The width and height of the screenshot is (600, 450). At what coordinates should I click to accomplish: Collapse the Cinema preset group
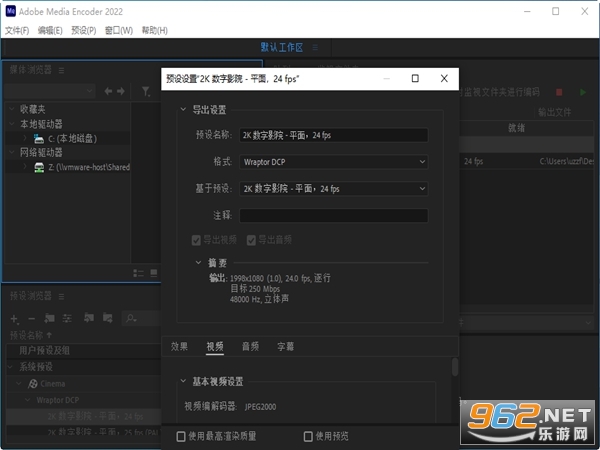click(19, 383)
